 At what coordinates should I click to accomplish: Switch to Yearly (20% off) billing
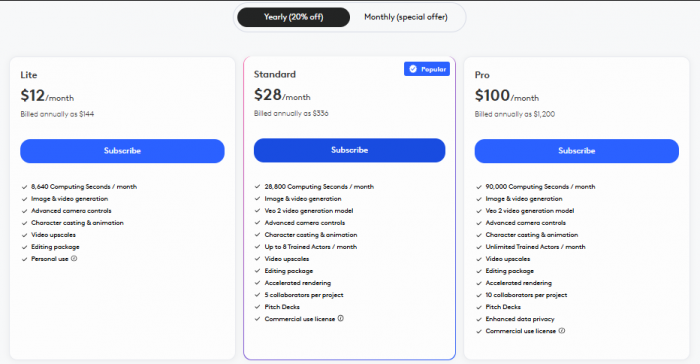[x=293, y=17]
